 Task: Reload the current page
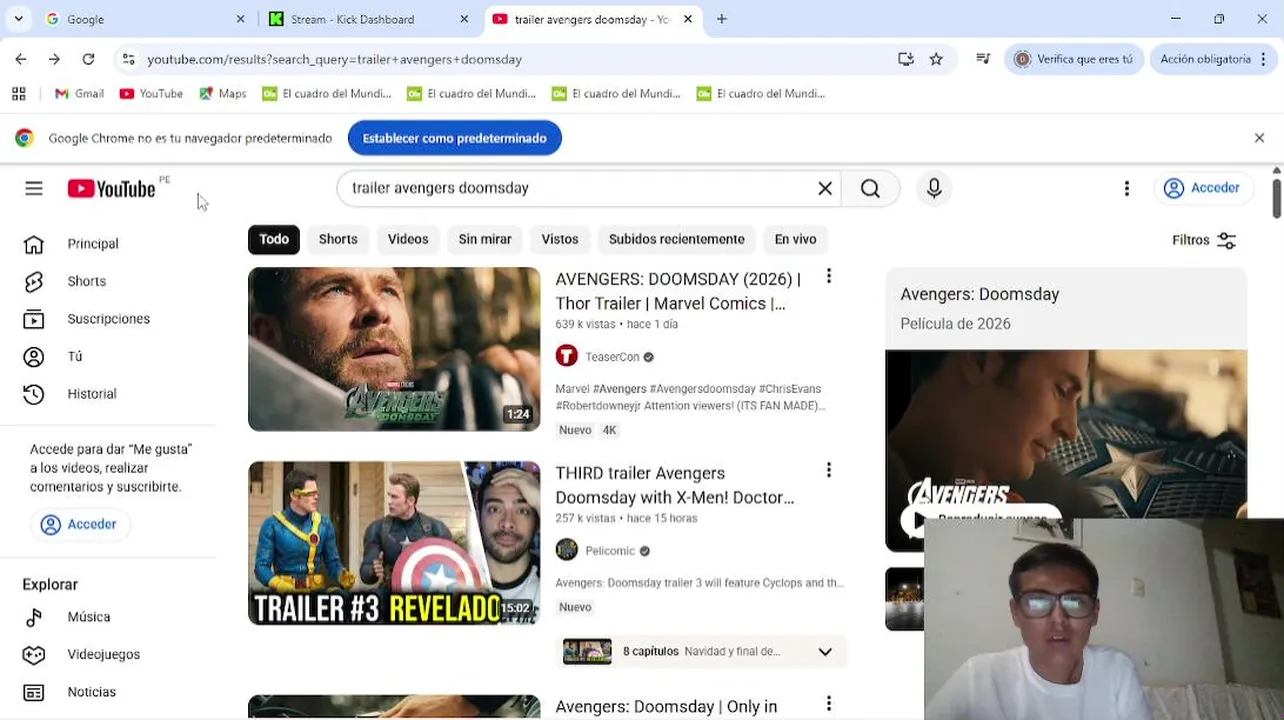coord(88,59)
